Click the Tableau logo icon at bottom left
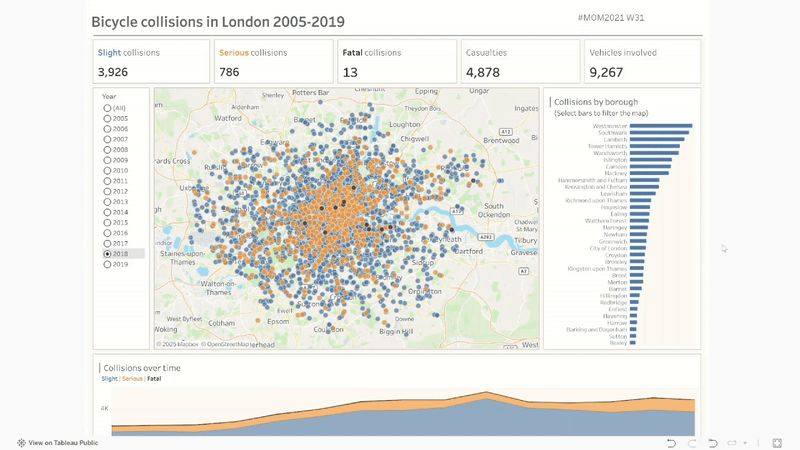 (x=21, y=443)
